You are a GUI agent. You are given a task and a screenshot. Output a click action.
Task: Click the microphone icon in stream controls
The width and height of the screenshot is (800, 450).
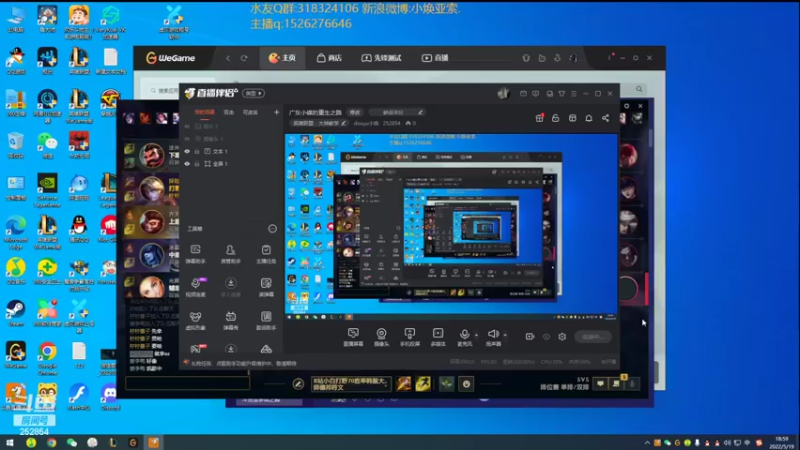click(x=464, y=334)
